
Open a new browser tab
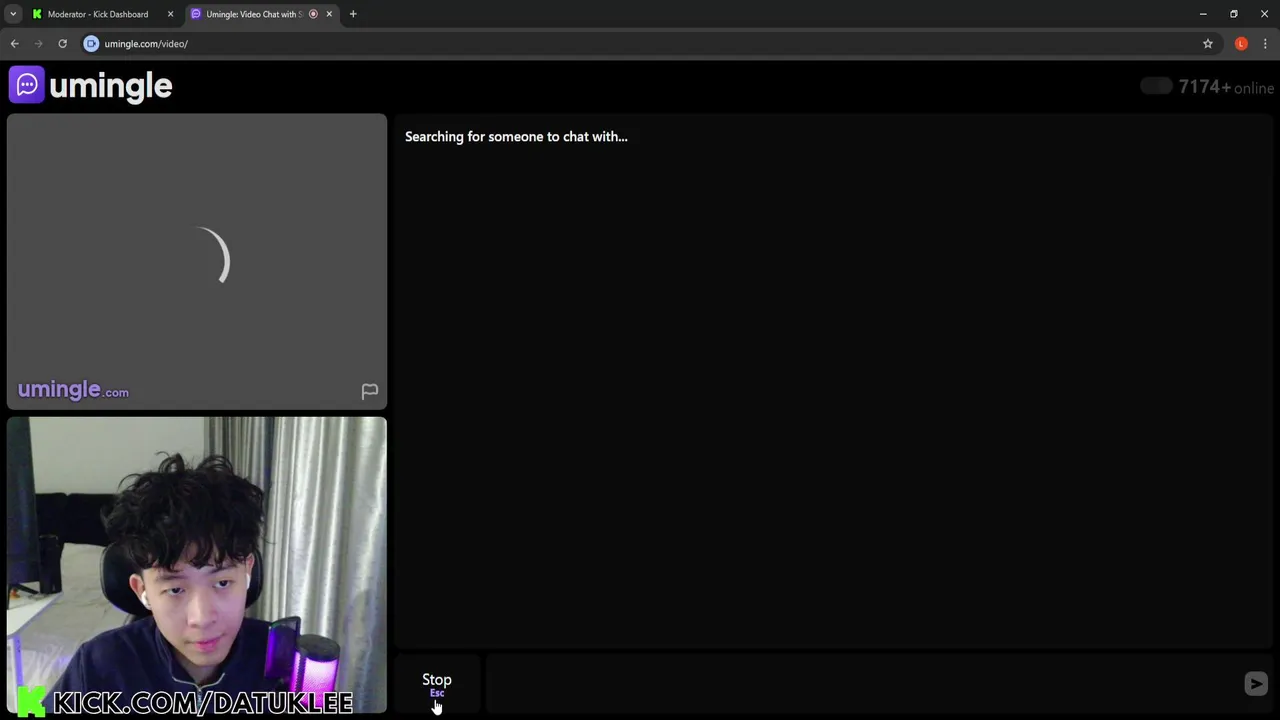(x=353, y=14)
